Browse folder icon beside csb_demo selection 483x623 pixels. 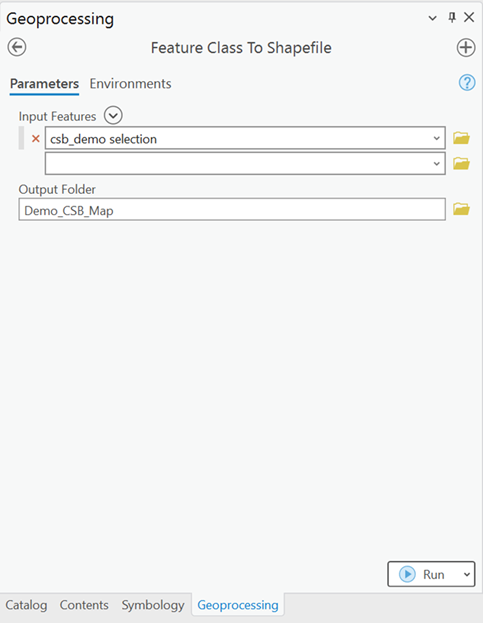pyautogui.click(x=462, y=138)
